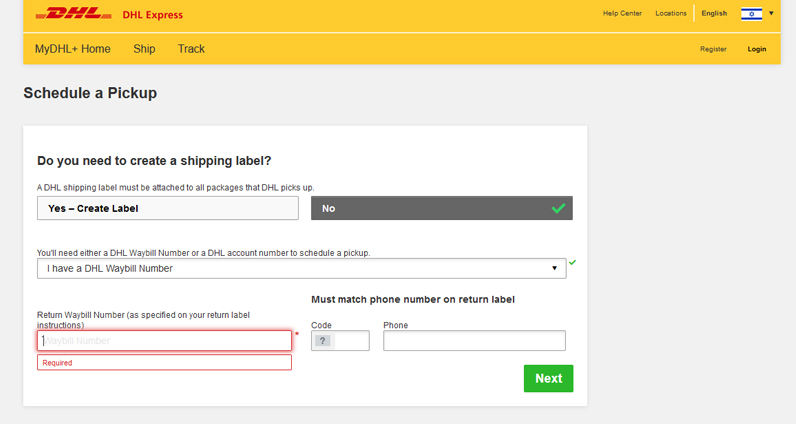Click the DHL logo
This screenshot has width=796, height=424.
click(x=74, y=15)
